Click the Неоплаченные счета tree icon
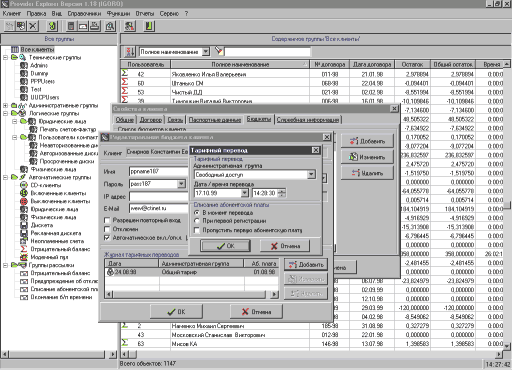 24,241
